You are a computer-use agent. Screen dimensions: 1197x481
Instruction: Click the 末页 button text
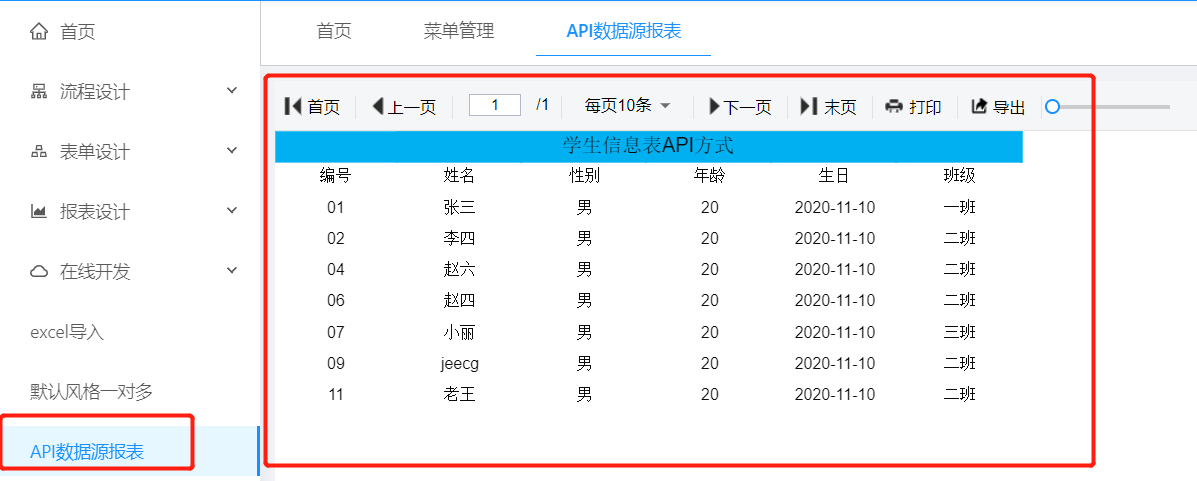click(x=840, y=107)
